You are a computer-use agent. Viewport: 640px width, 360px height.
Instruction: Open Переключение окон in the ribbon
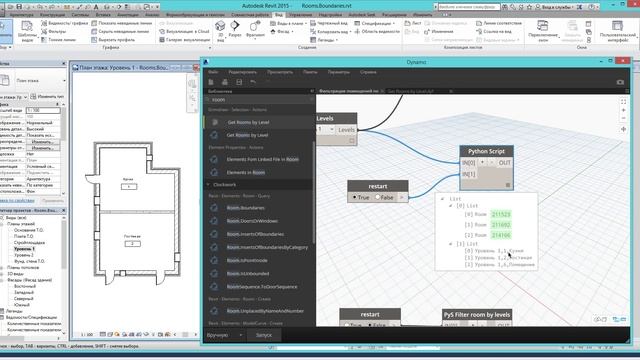pos(543,31)
